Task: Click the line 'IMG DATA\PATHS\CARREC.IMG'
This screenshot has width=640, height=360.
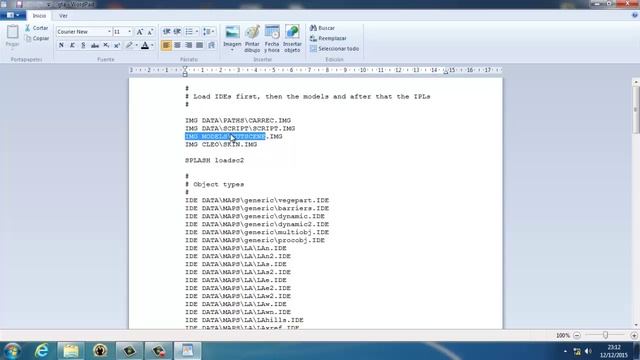Action: point(238,120)
